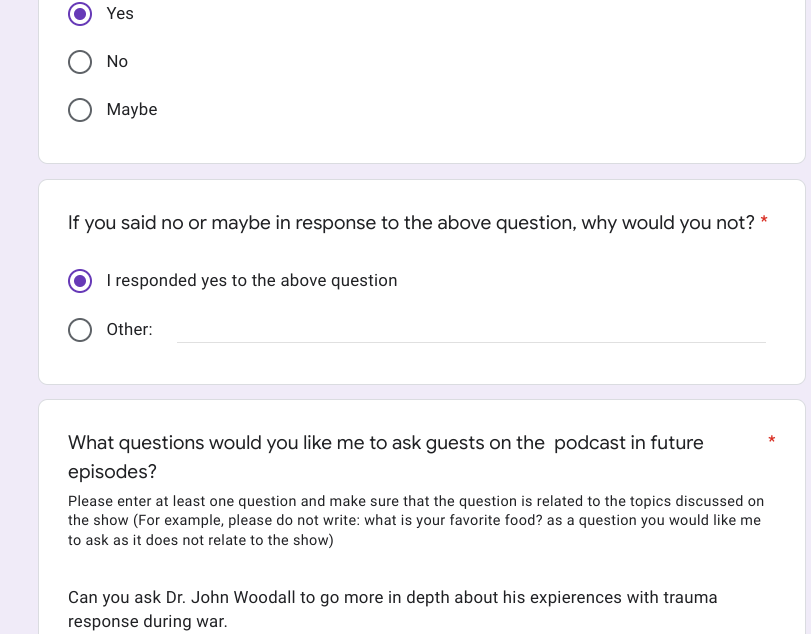Pick the Maybe radio option
811x634 pixels.
(80, 110)
